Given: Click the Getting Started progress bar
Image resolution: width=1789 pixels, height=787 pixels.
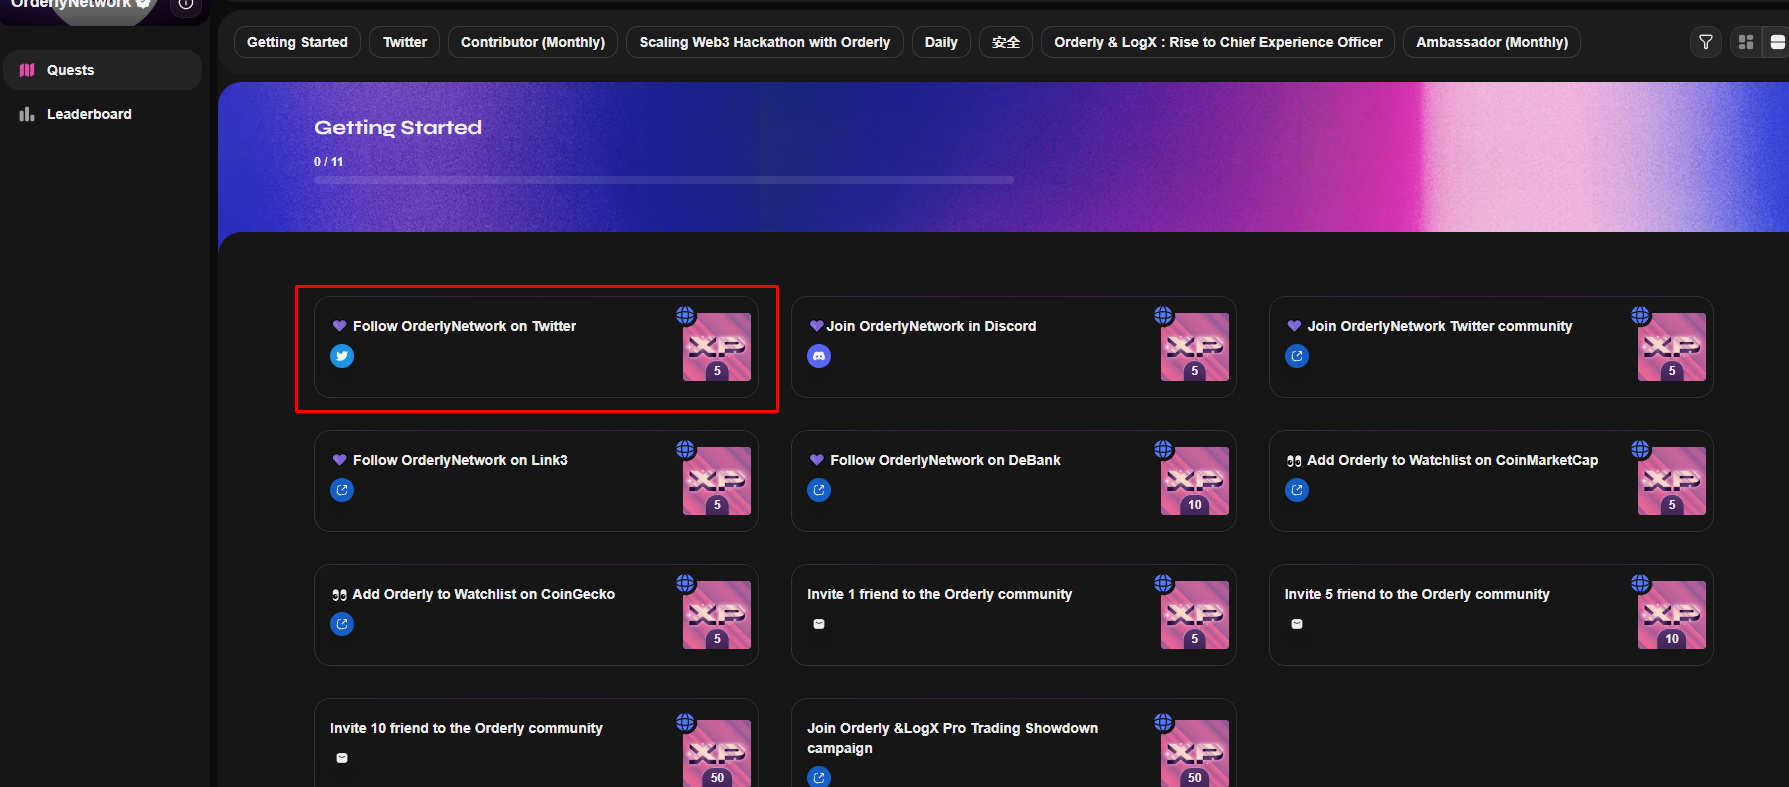Looking at the screenshot, I should pyautogui.click(x=664, y=180).
